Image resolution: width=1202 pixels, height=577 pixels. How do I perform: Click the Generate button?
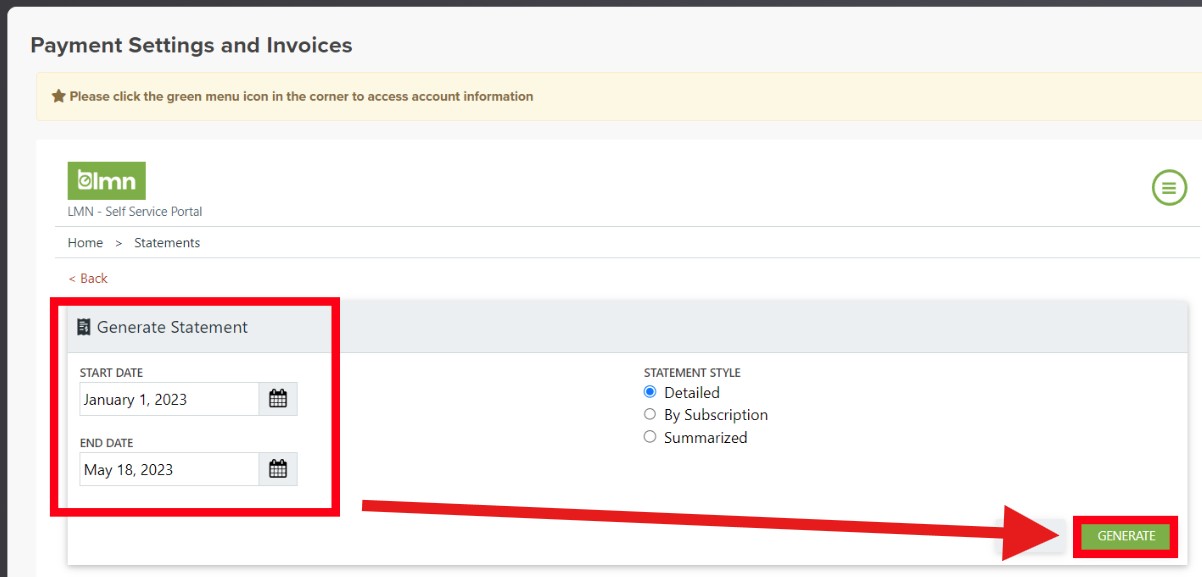click(x=1126, y=536)
